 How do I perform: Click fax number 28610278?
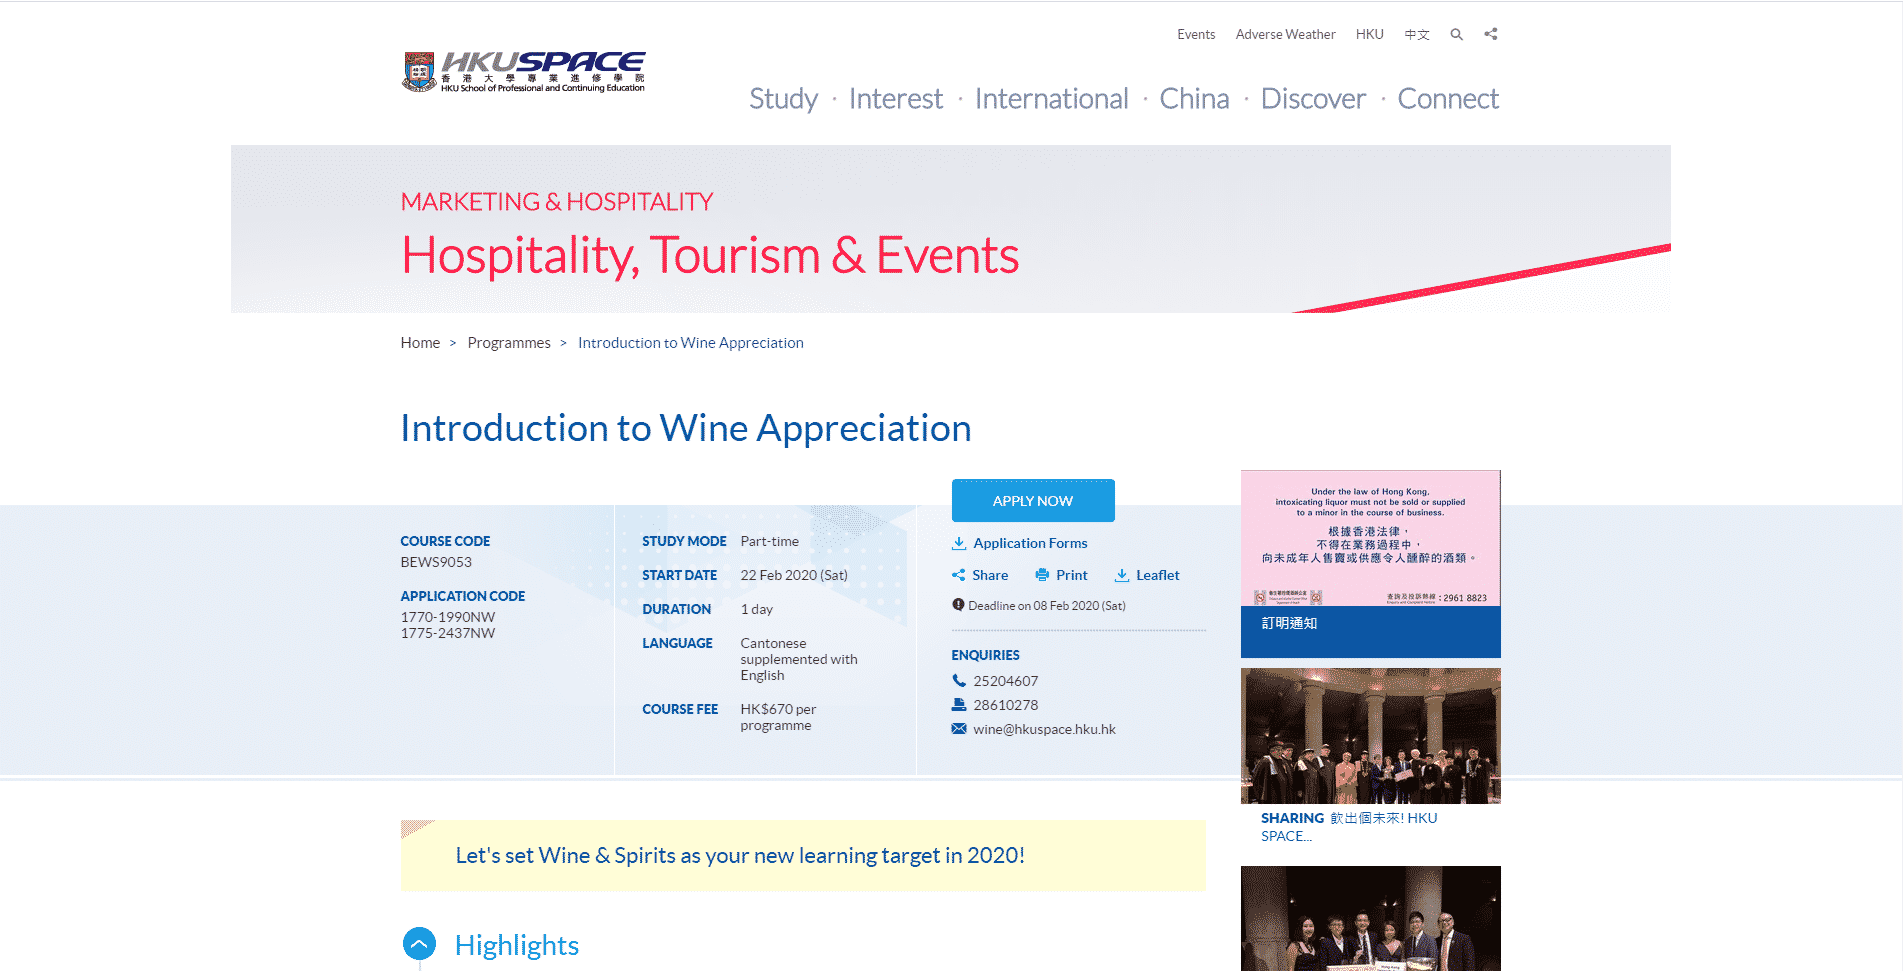coord(1006,705)
